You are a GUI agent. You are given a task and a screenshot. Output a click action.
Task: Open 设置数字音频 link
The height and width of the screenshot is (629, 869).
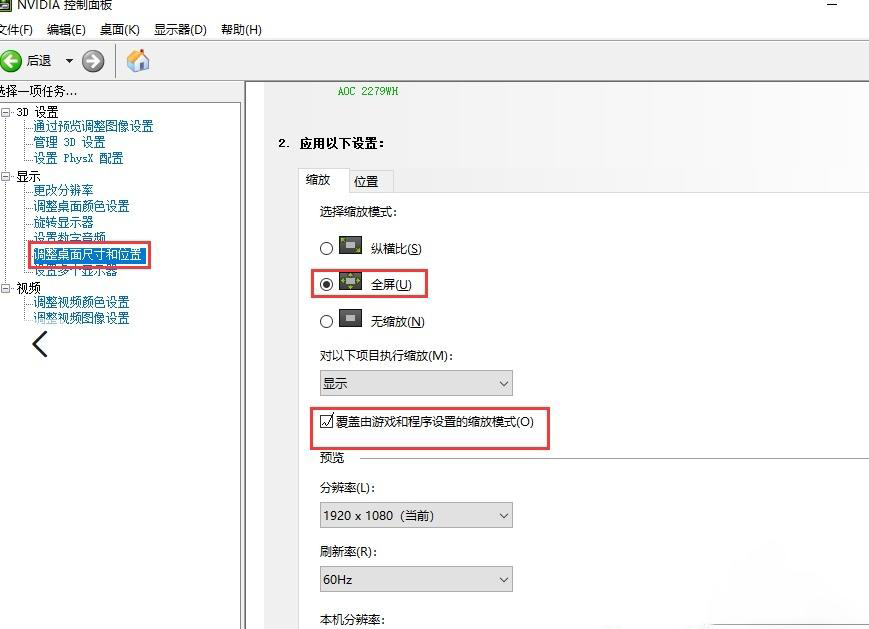69,237
